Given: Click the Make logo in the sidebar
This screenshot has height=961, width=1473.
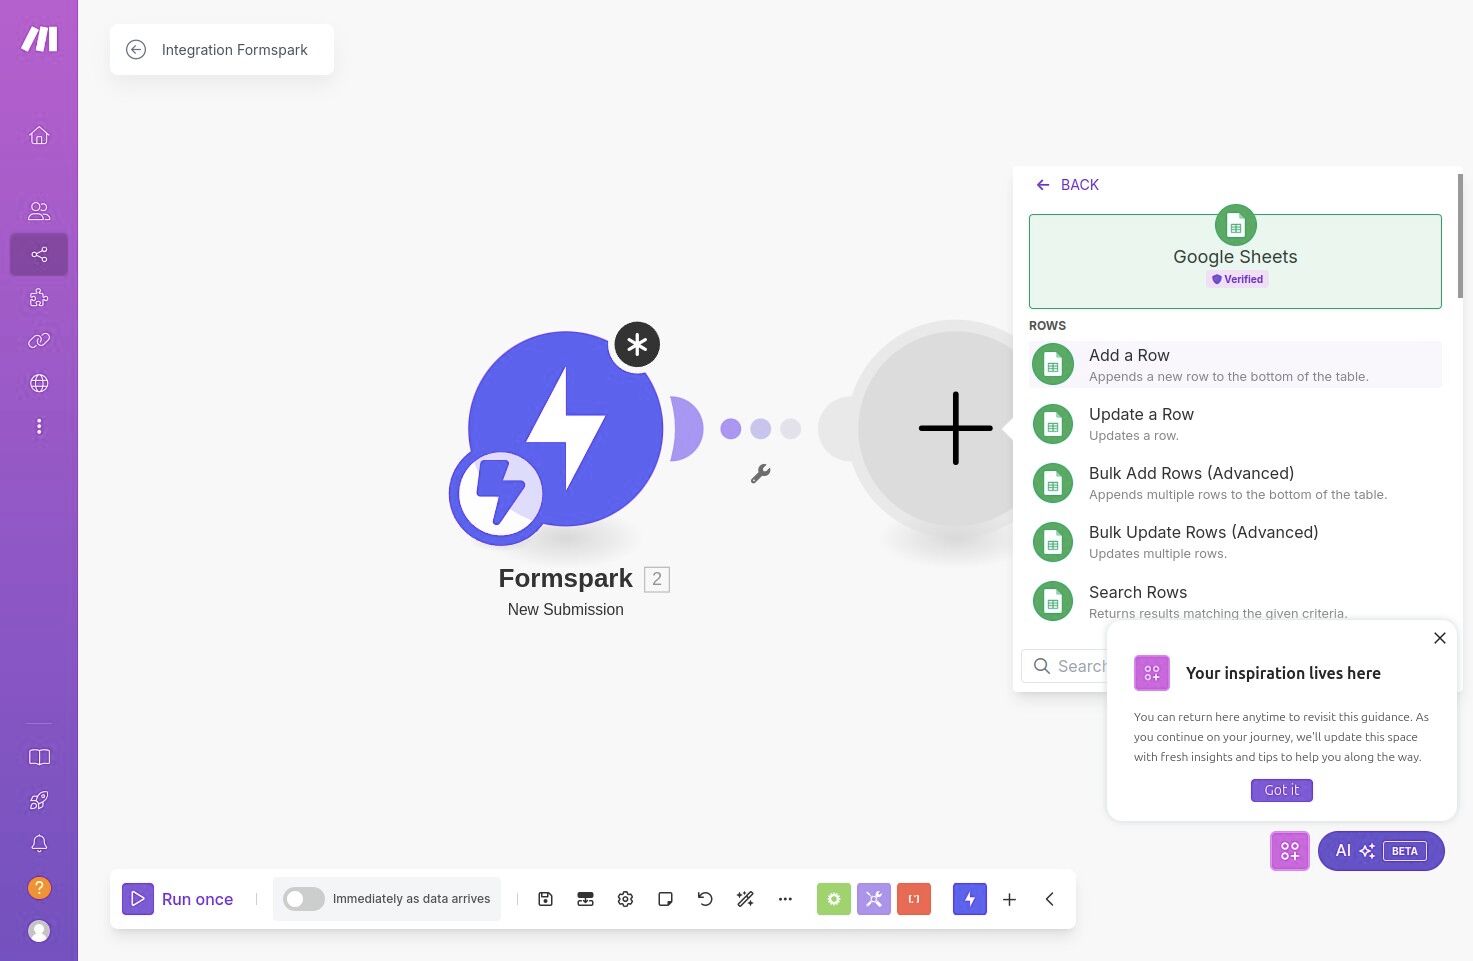Looking at the screenshot, I should [x=39, y=39].
